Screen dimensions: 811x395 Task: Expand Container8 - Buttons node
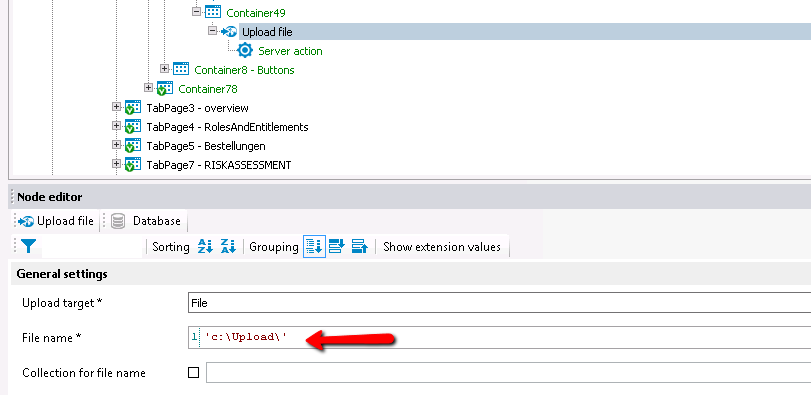tap(164, 68)
